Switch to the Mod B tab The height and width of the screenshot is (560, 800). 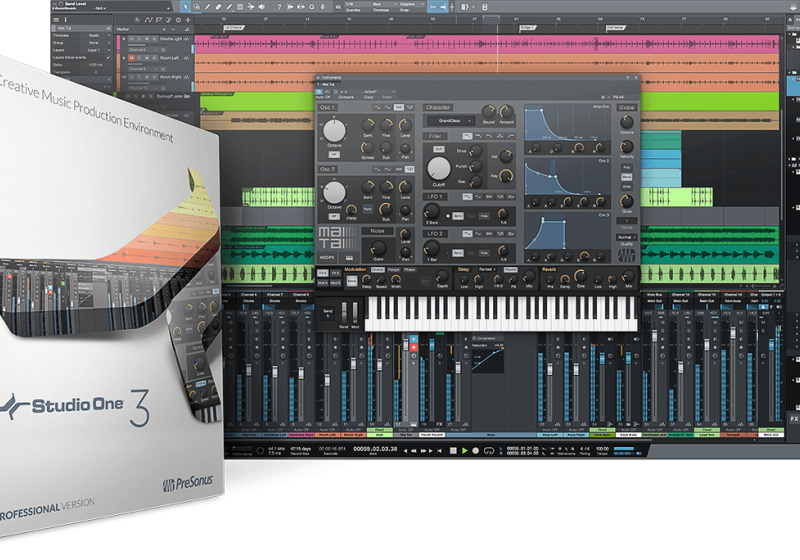(335, 283)
